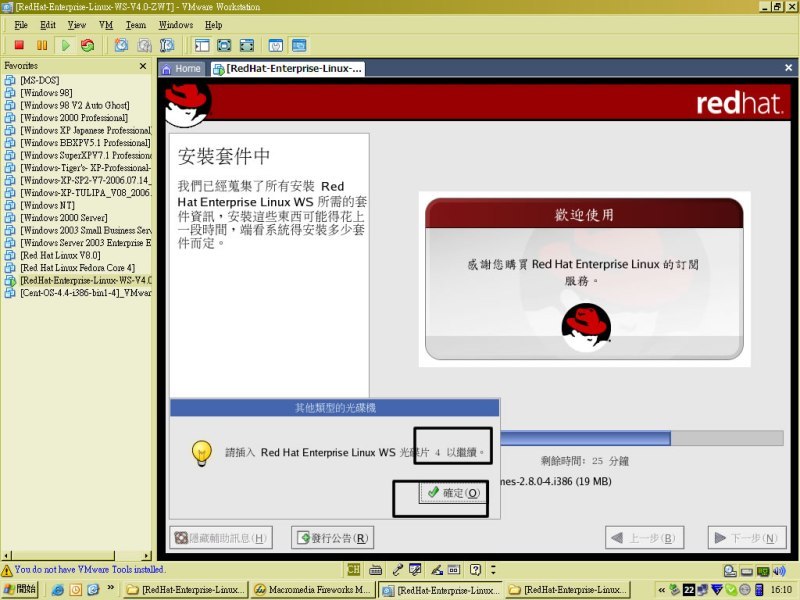Open the View menu
This screenshot has width=800, height=600.
pyautogui.click(x=77, y=25)
